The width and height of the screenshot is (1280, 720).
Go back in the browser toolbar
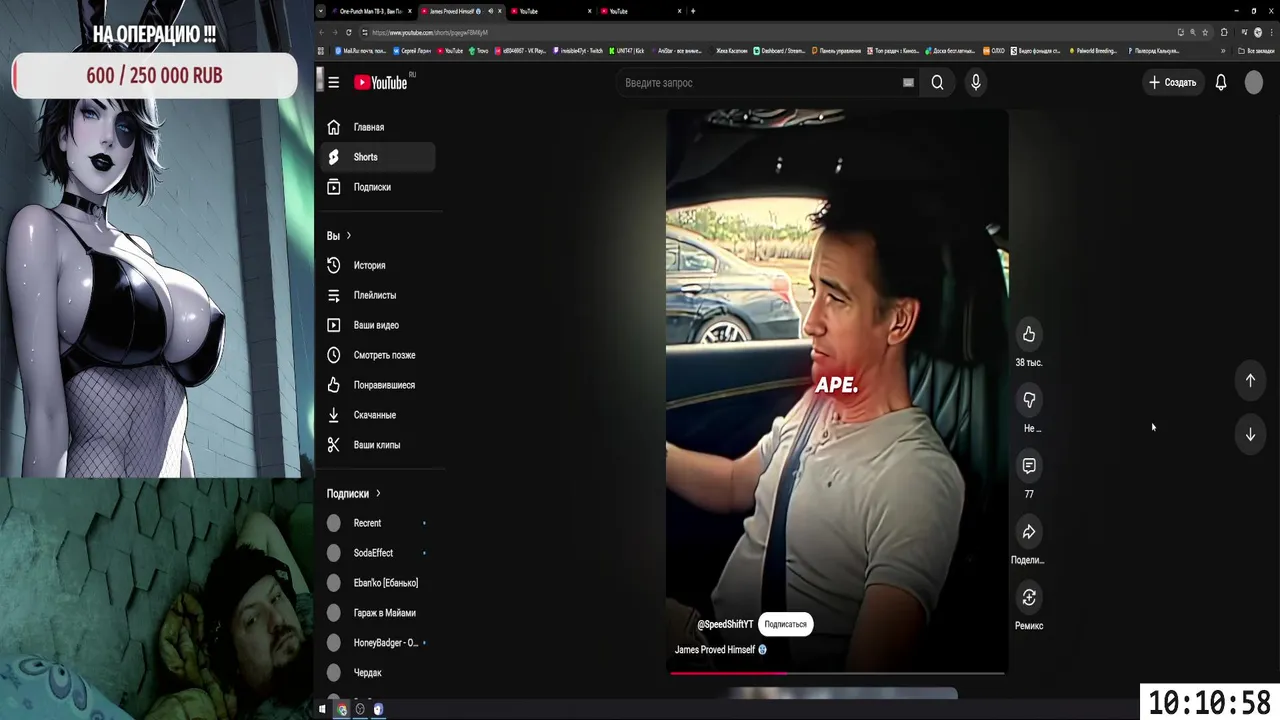click(322, 32)
